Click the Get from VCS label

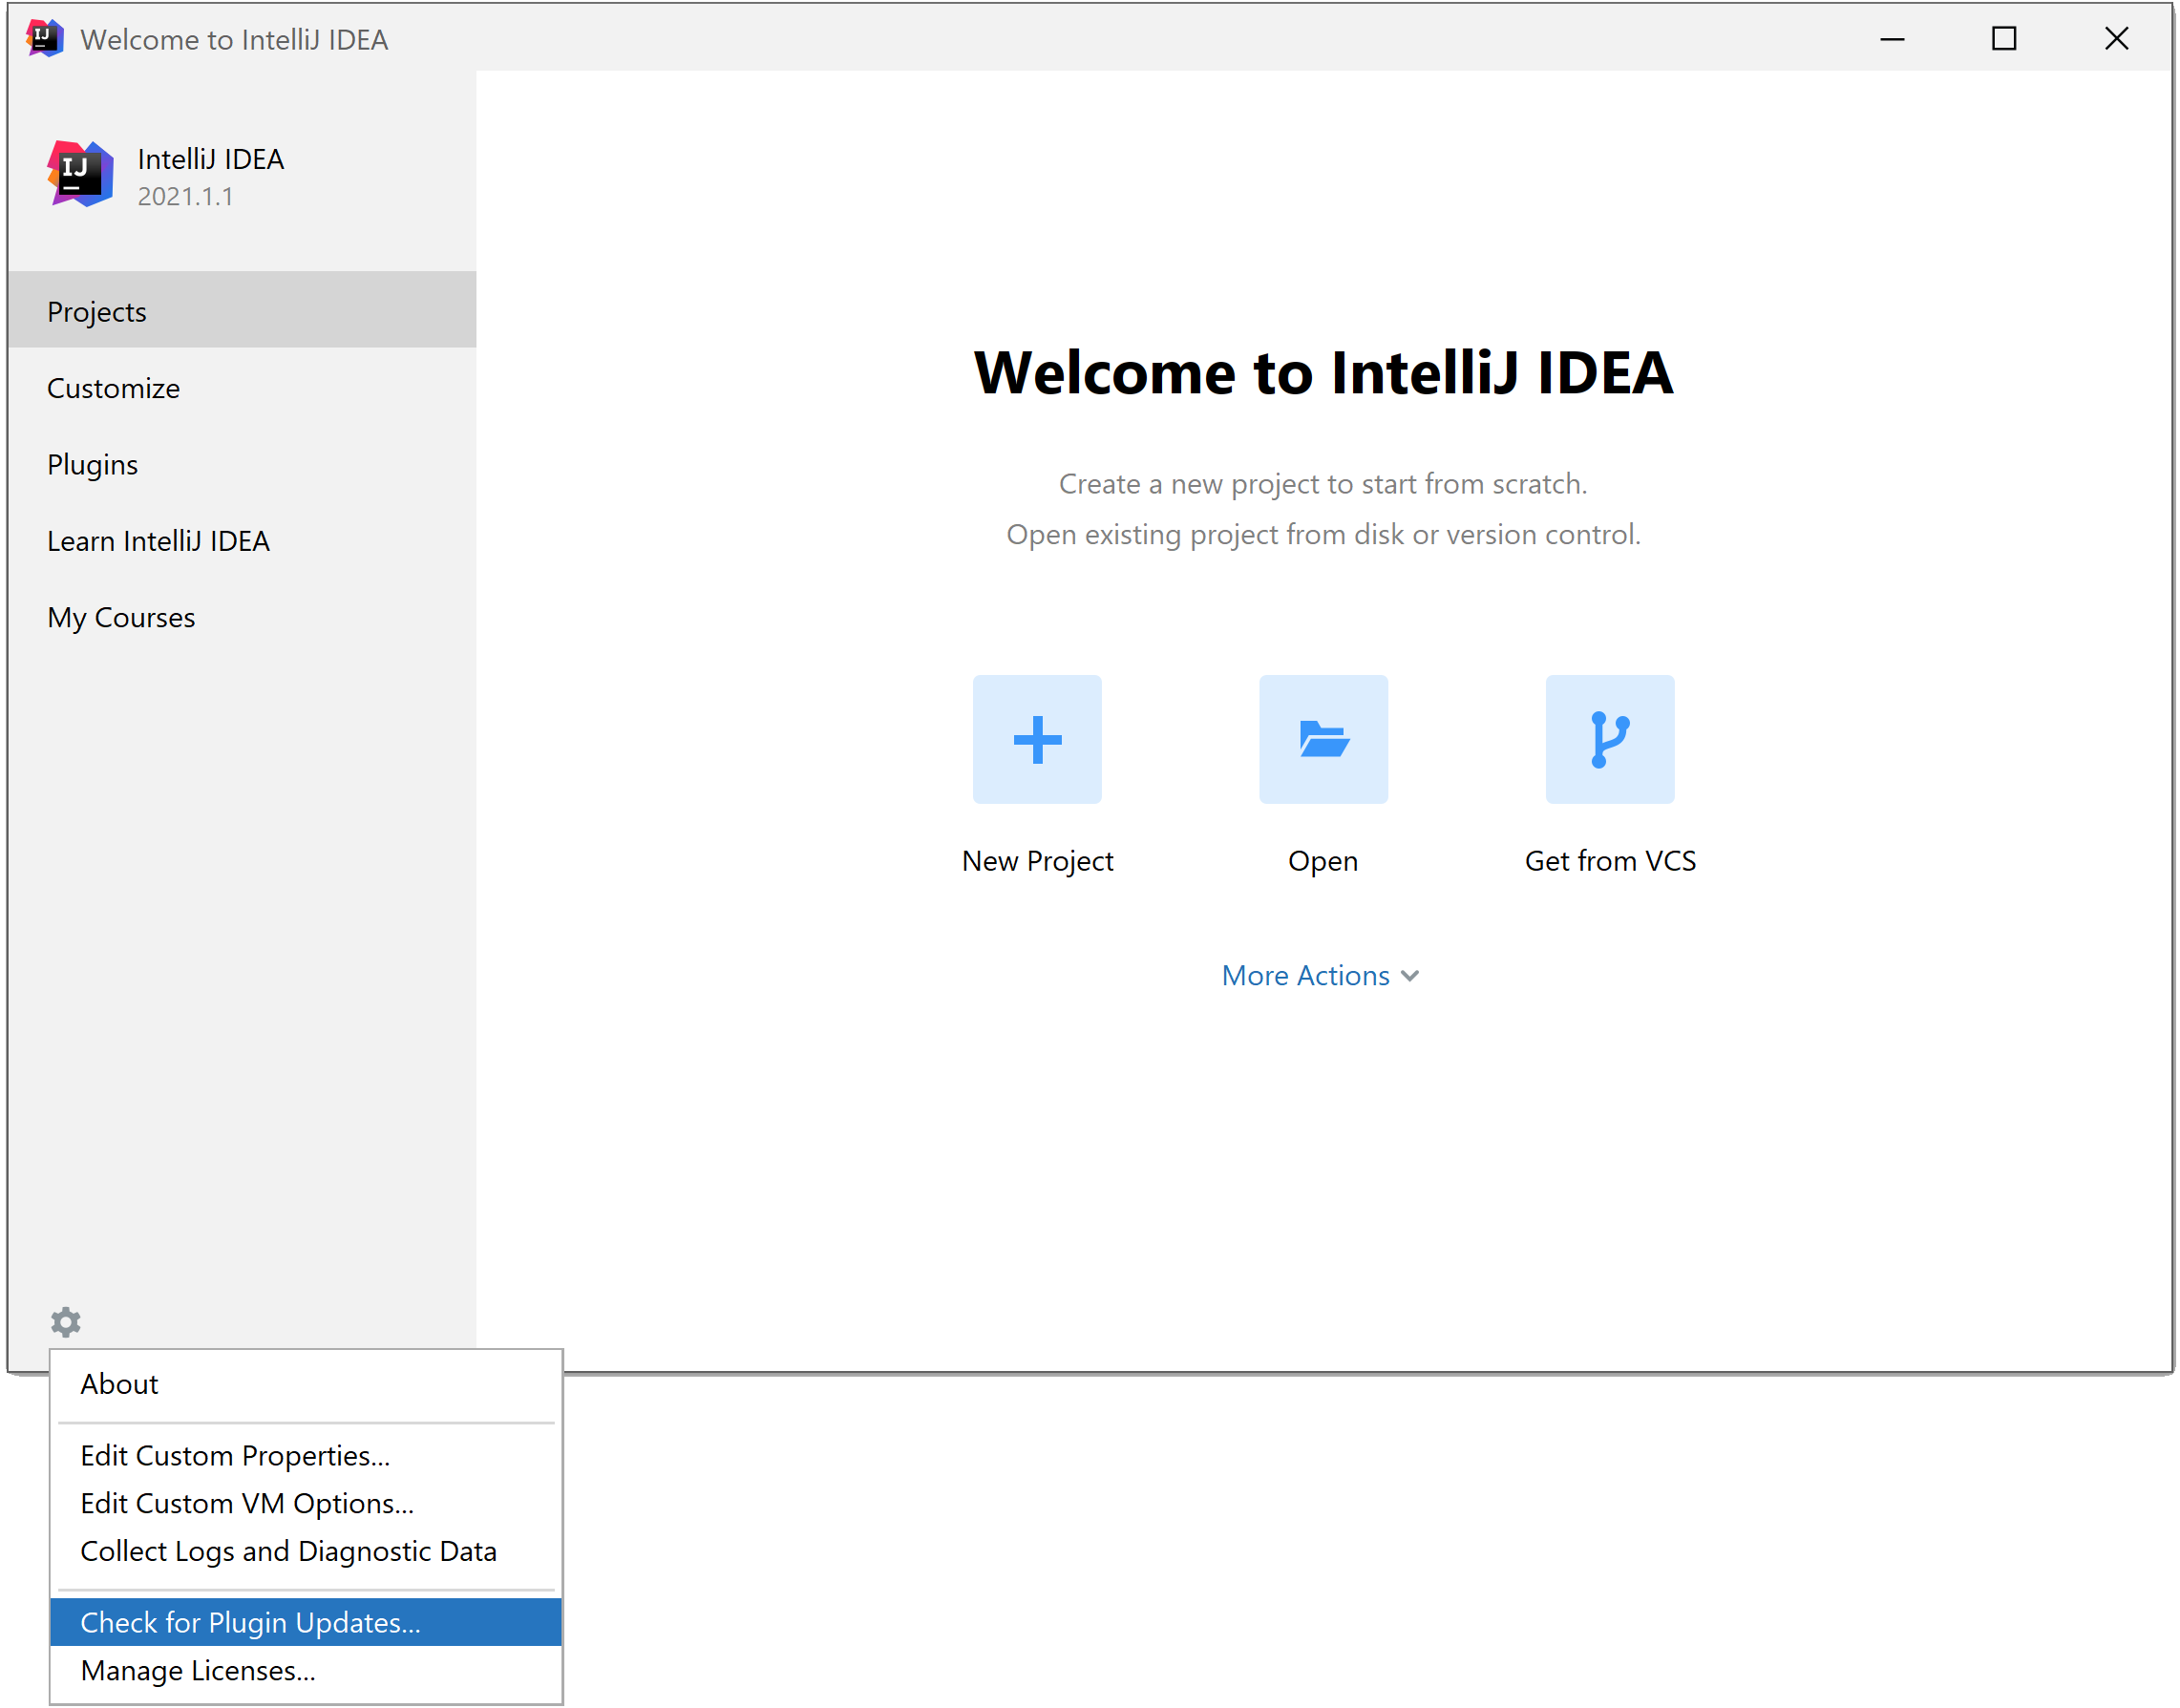tap(1610, 861)
